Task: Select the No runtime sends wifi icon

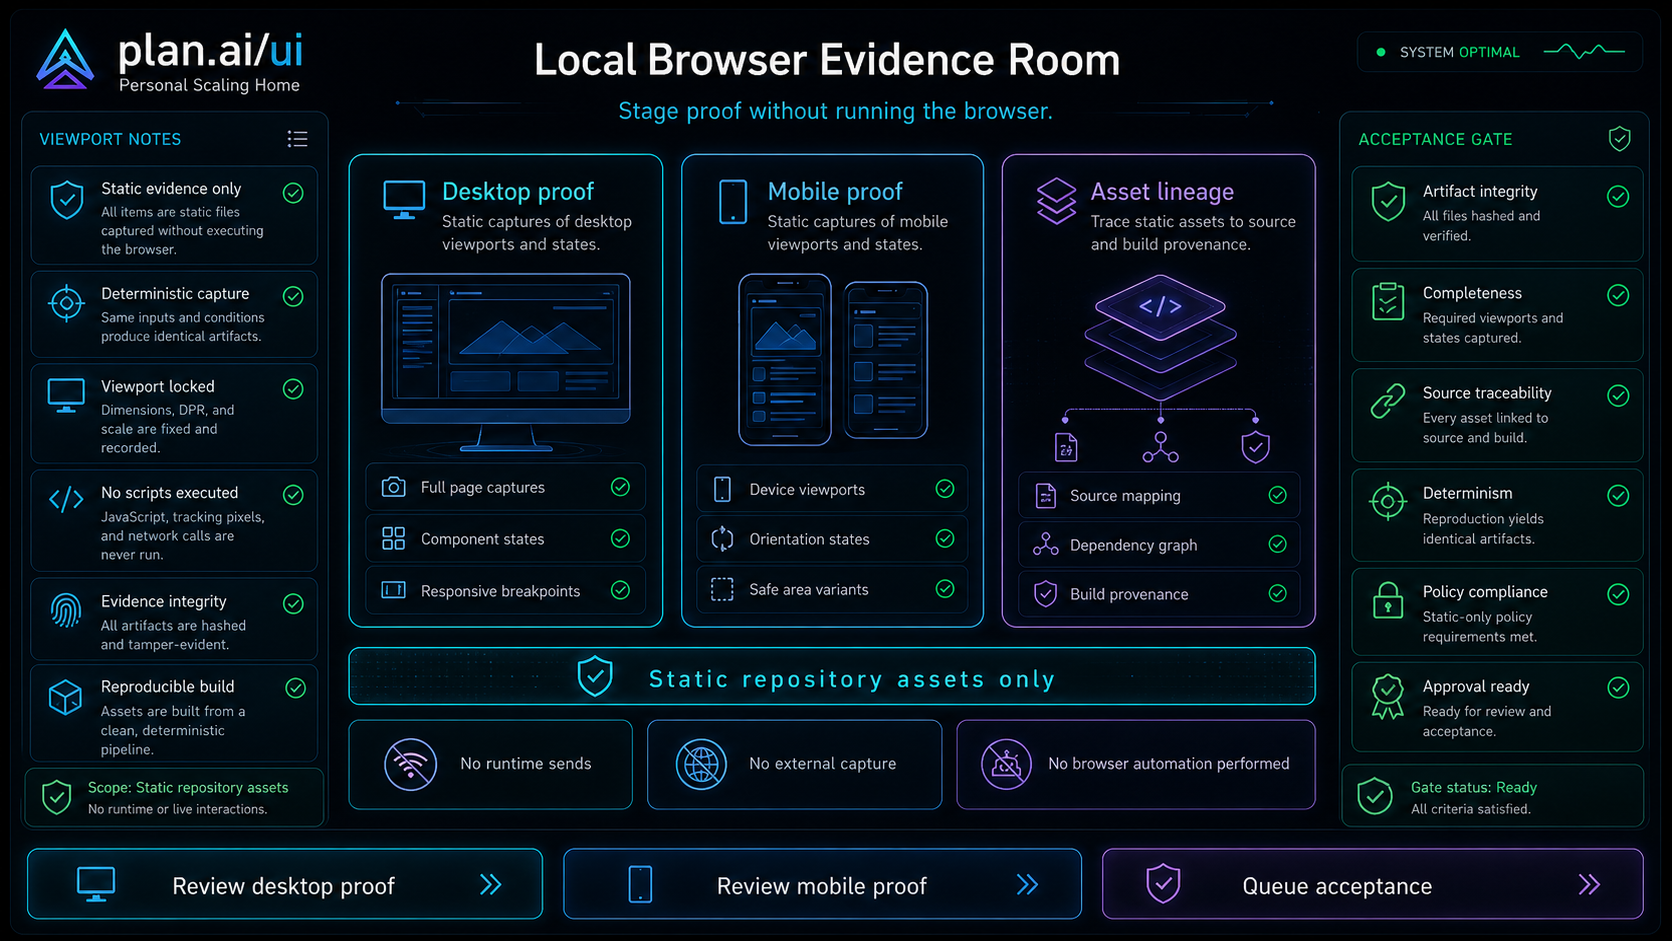Action: pyautogui.click(x=410, y=764)
